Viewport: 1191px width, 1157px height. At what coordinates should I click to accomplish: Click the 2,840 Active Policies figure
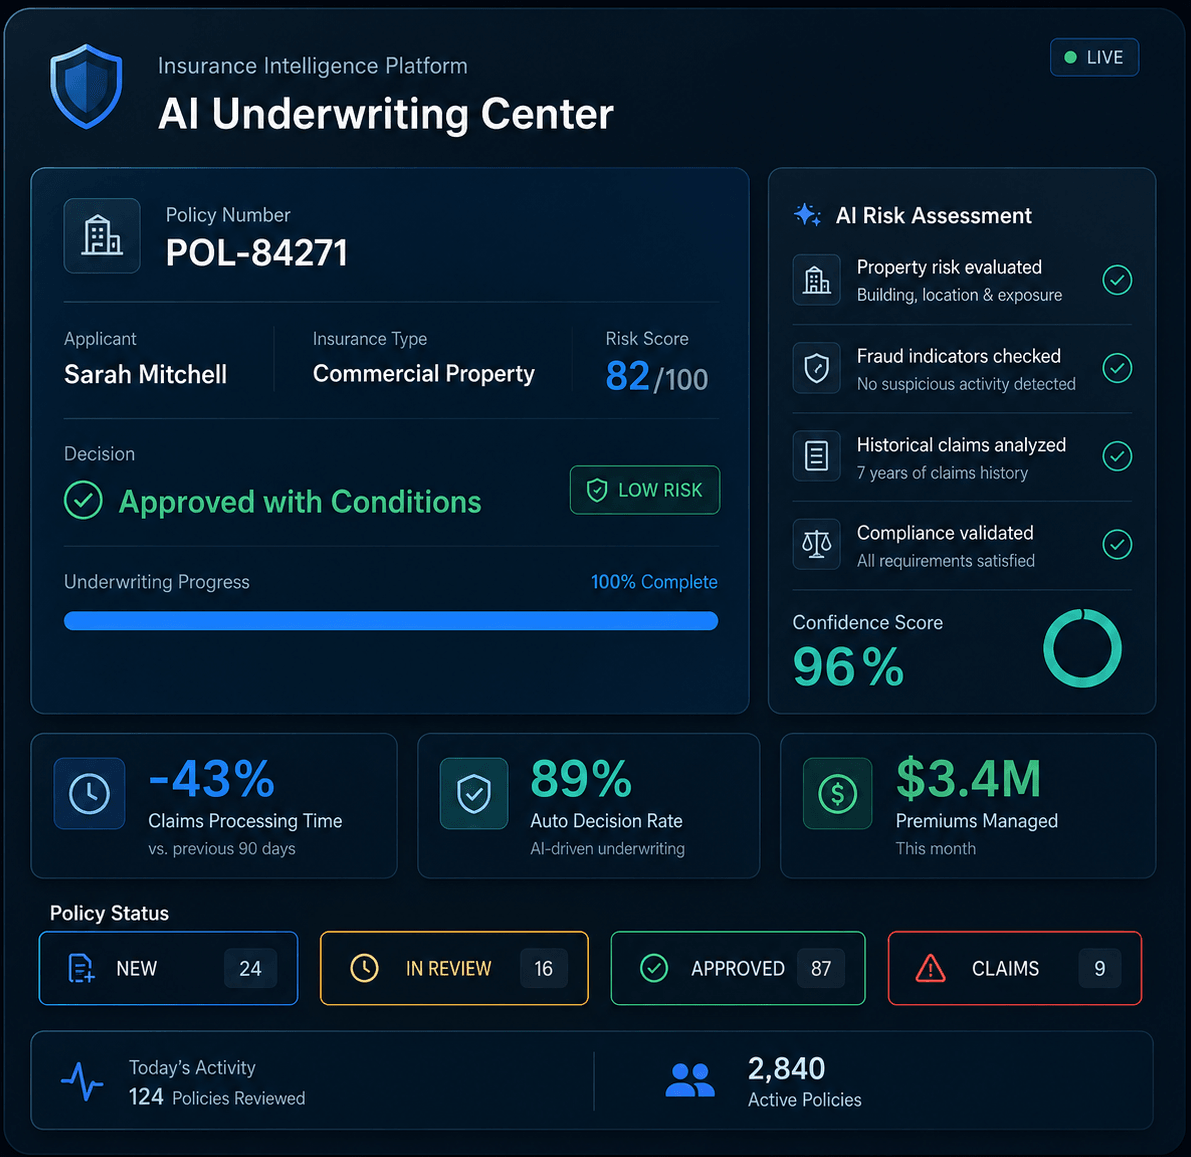point(787,1069)
